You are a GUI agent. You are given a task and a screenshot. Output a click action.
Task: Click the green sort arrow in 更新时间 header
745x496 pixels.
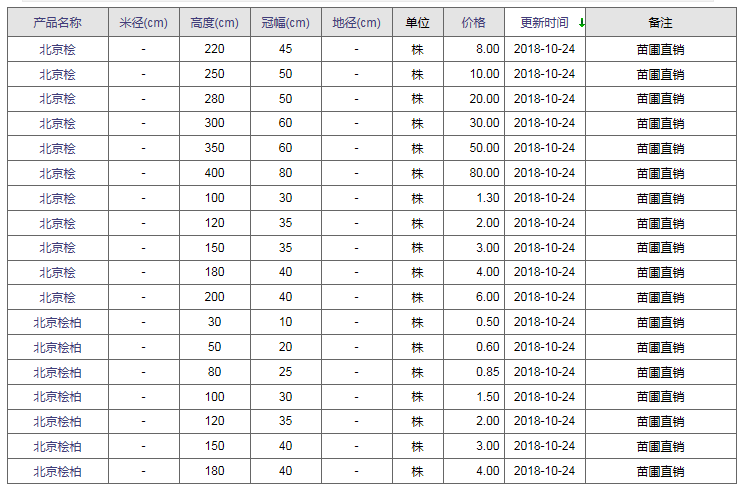pos(582,23)
